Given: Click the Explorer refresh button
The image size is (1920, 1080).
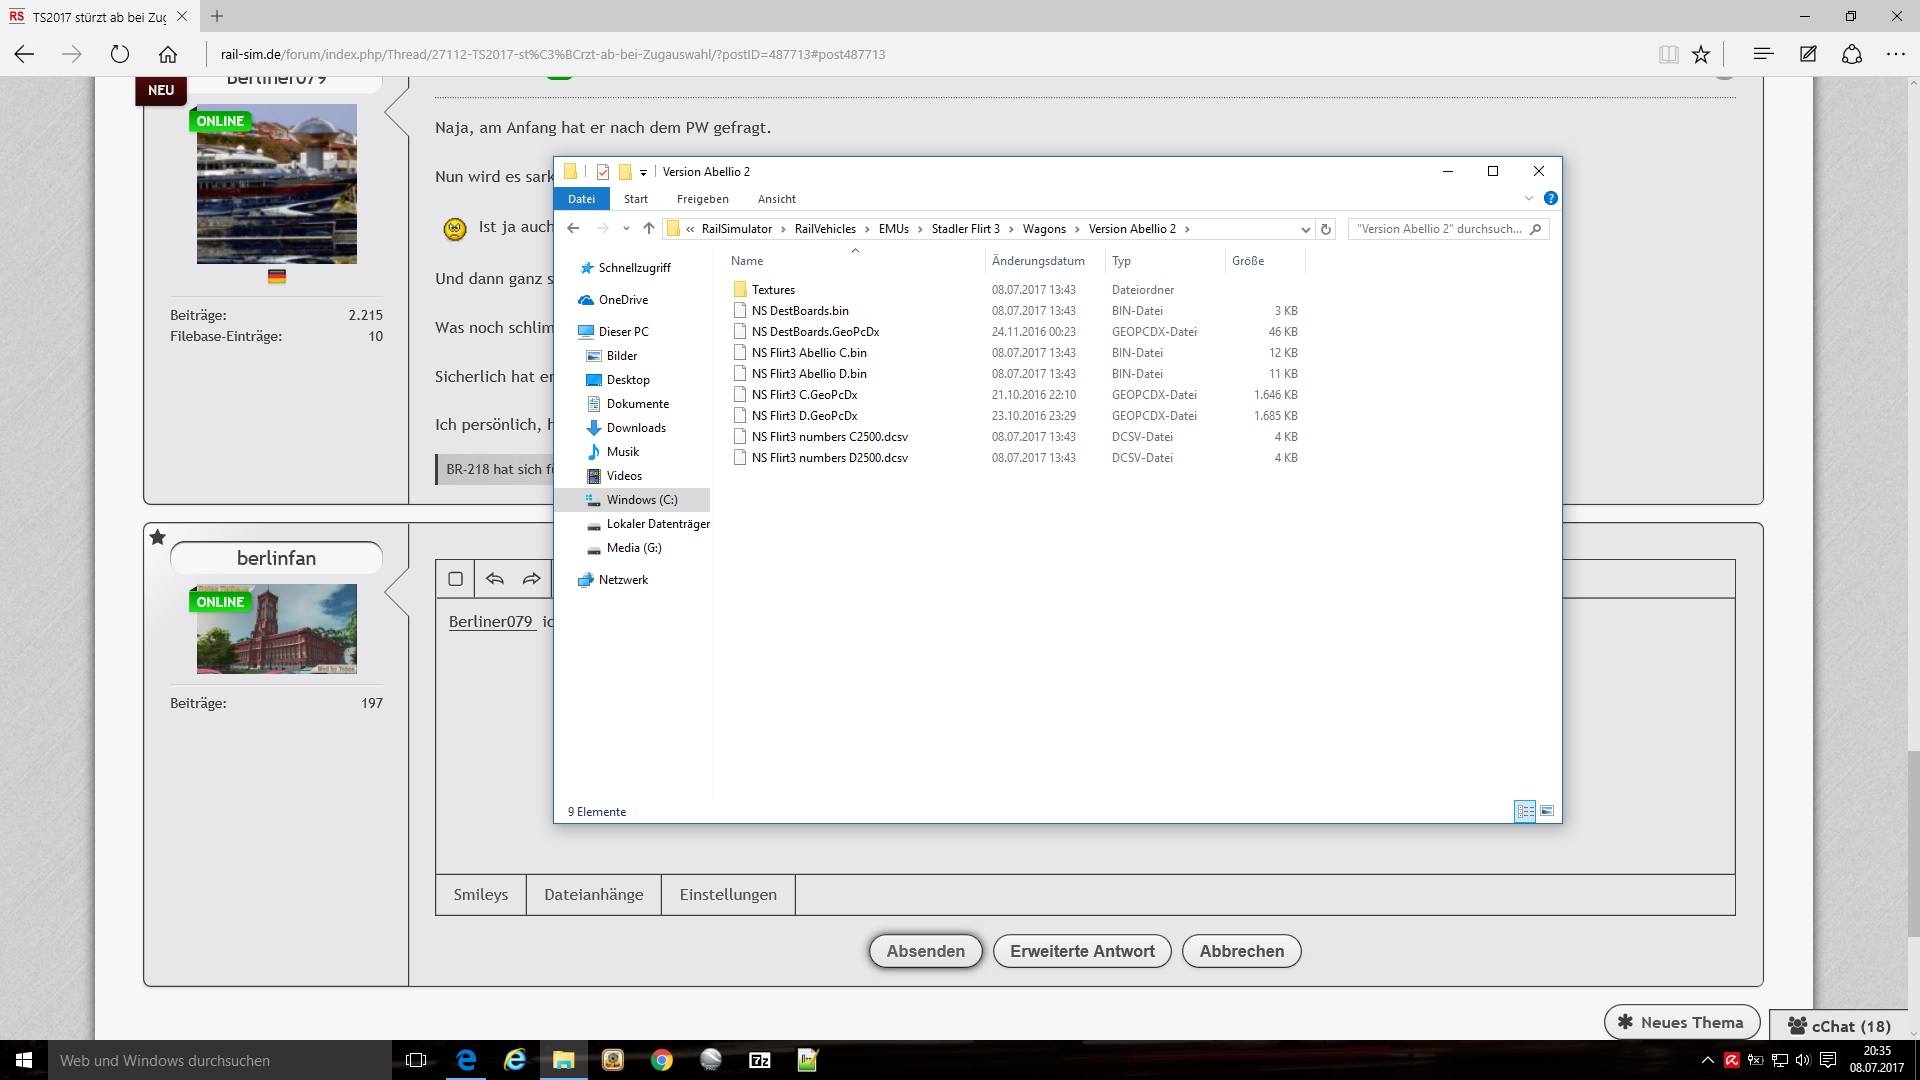Looking at the screenshot, I should click(x=1326, y=229).
